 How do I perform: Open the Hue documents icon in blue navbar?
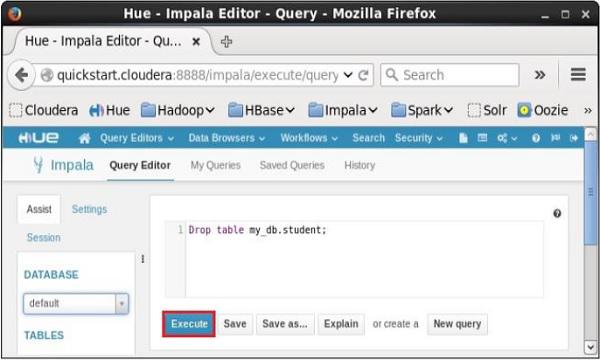coord(463,138)
